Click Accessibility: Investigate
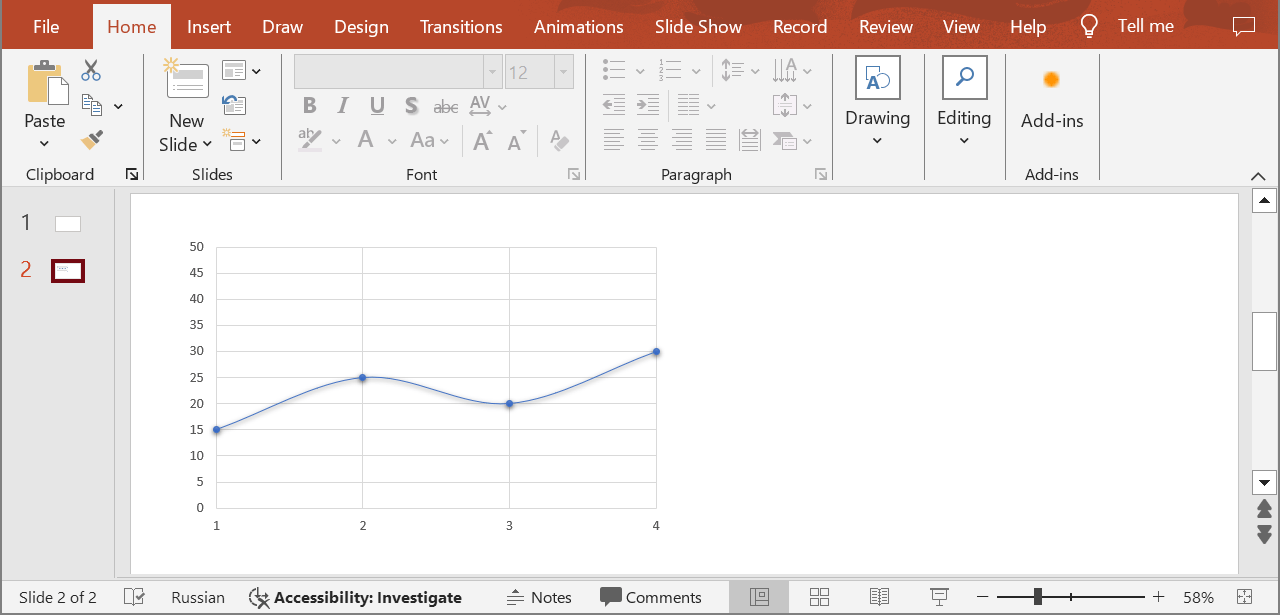 [x=355, y=597]
